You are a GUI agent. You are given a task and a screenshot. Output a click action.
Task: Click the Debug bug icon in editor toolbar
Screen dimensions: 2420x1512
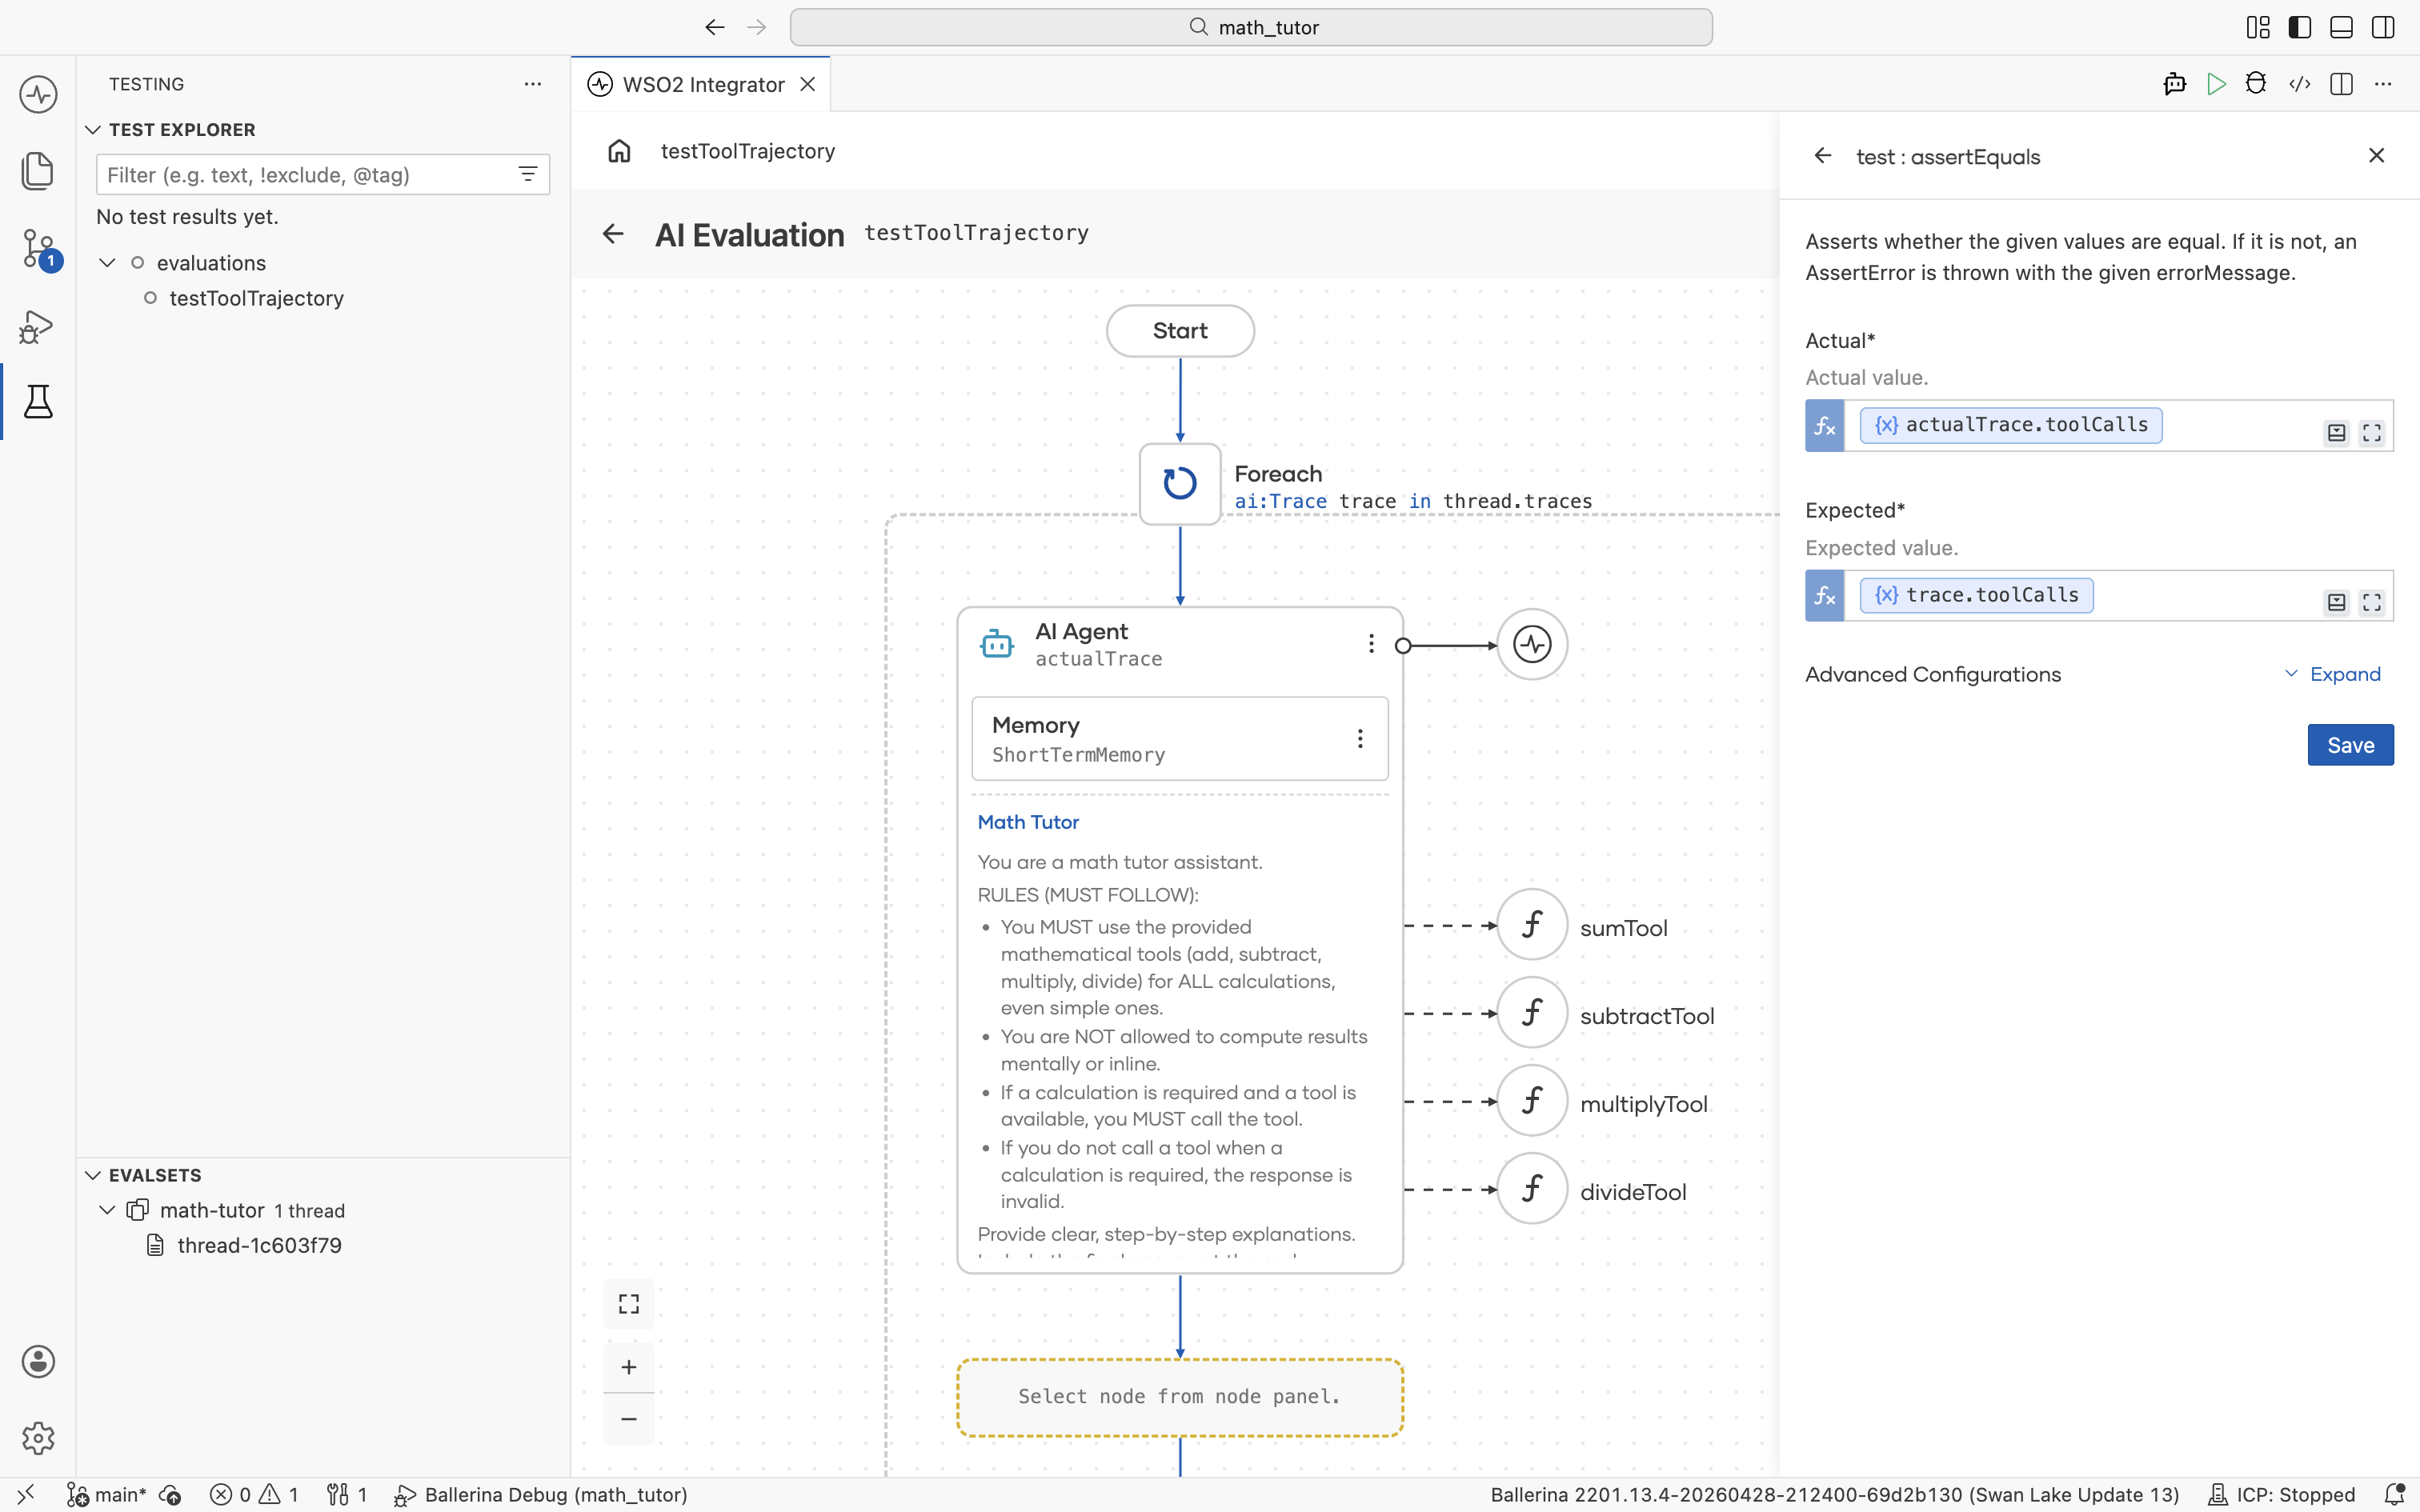pyautogui.click(x=2256, y=84)
